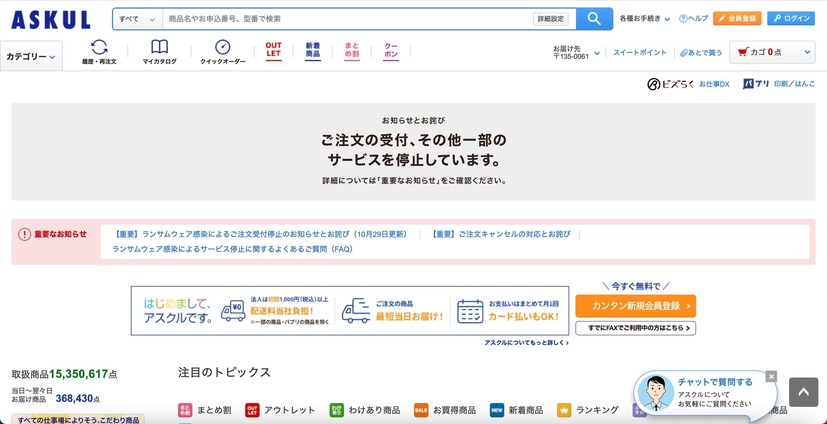Open the OUTLET icon
Screen dimensions: 827x424
pos(273,51)
